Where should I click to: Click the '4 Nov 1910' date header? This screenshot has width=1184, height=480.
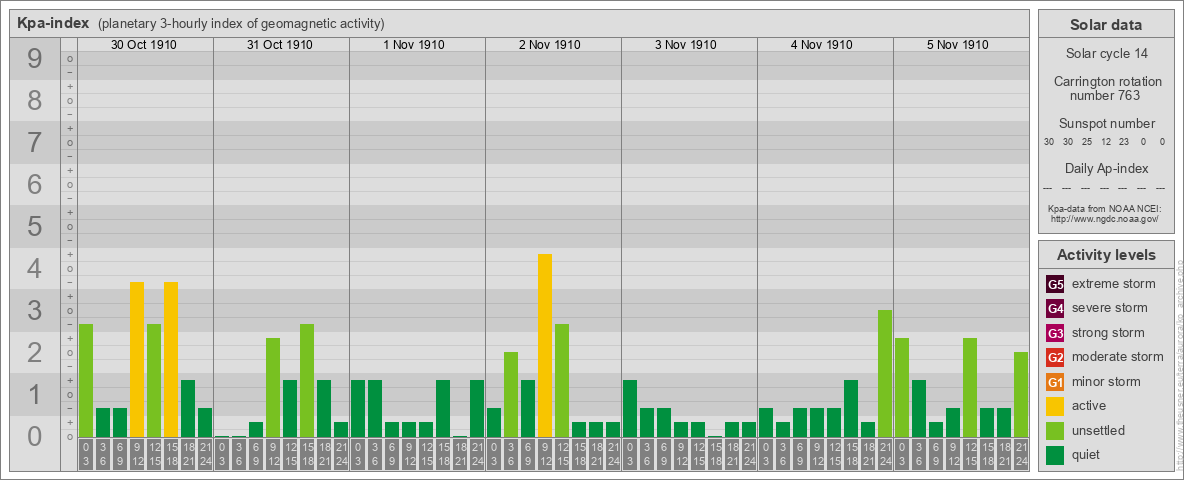click(x=822, y=45)
